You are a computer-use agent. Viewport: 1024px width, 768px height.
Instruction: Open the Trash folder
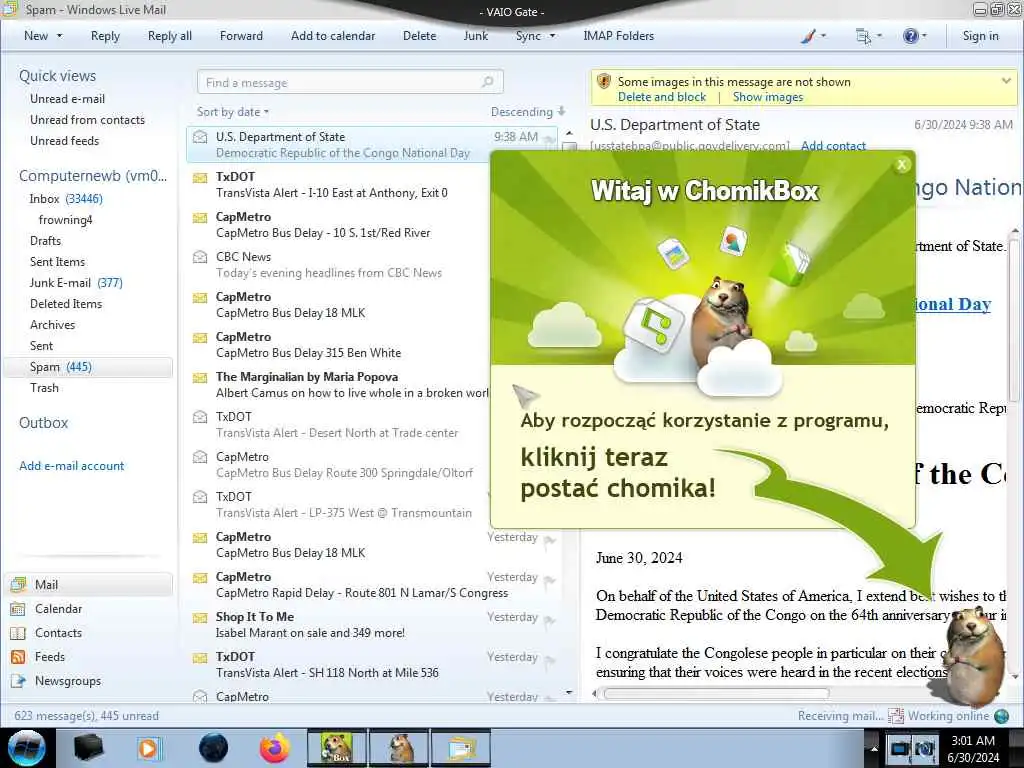coord(44,387)
